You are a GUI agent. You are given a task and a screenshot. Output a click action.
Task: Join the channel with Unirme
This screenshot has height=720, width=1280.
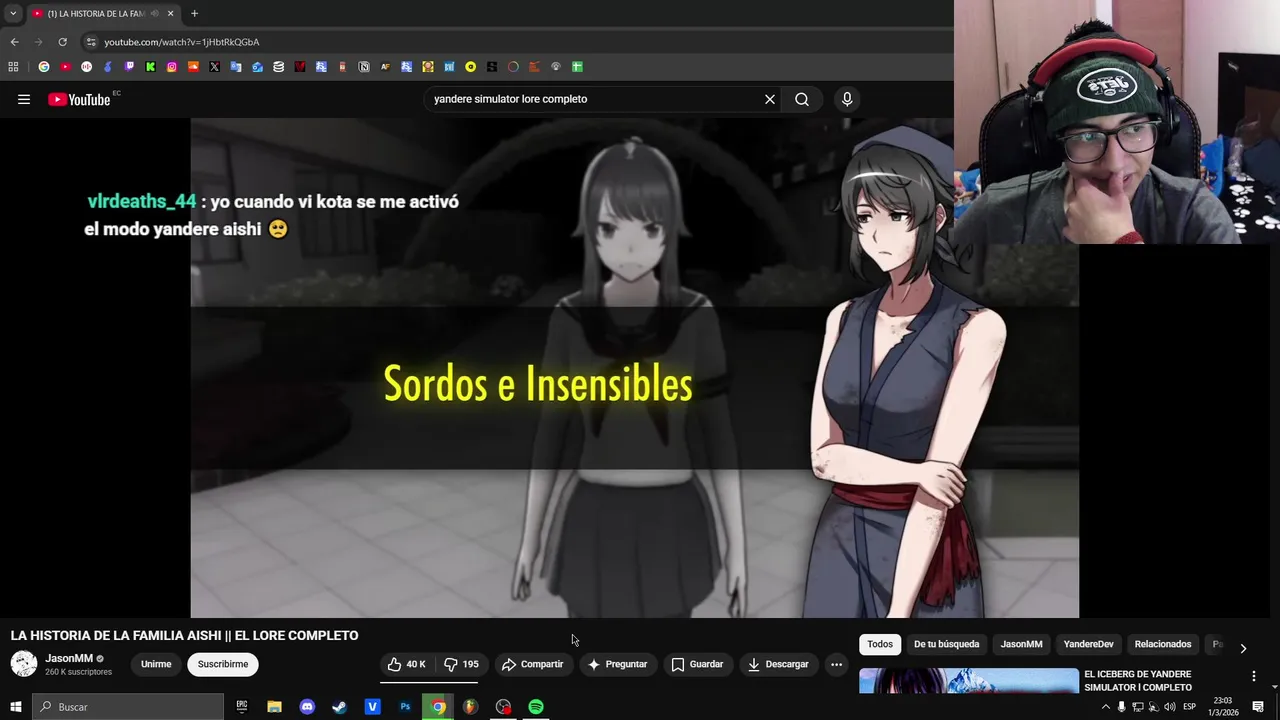[x=156, y=664]
